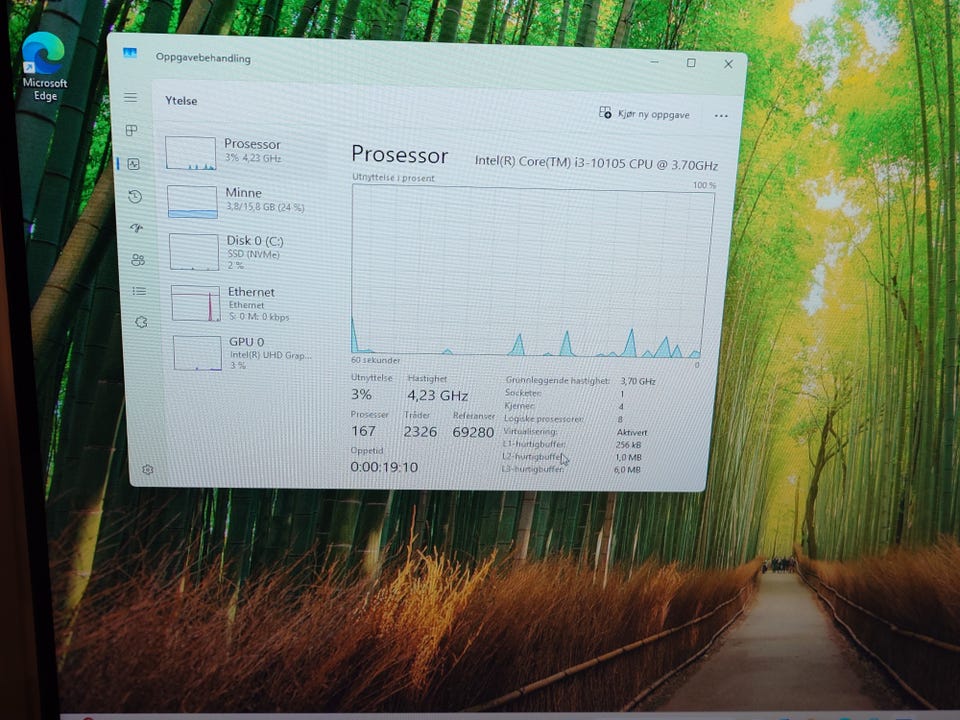Viewport: 960px width, 720px height.
Task: Click the Grunnleggende hastighet 3,70 GHz value
Action: tap(637, 381)
